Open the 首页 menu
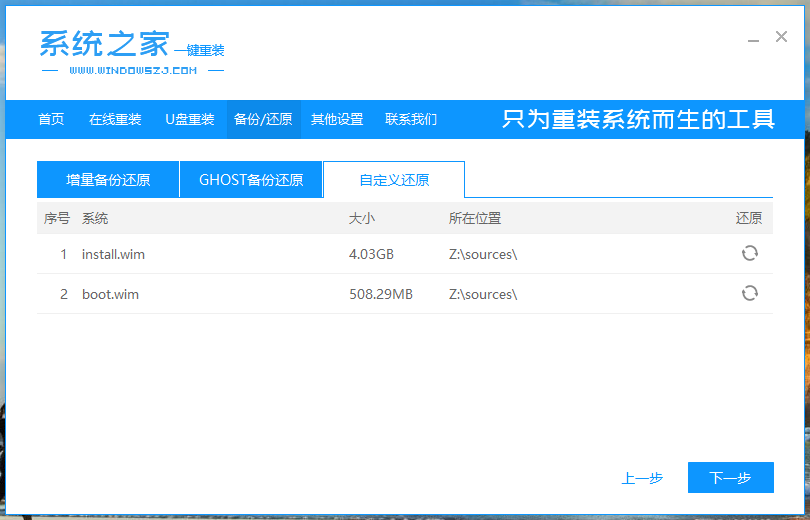Viewport: 810px width, 520px height. [51, 119]
